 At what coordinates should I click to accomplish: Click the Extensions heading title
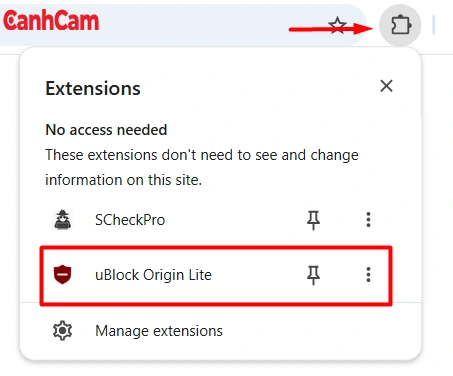pos(93,88)
